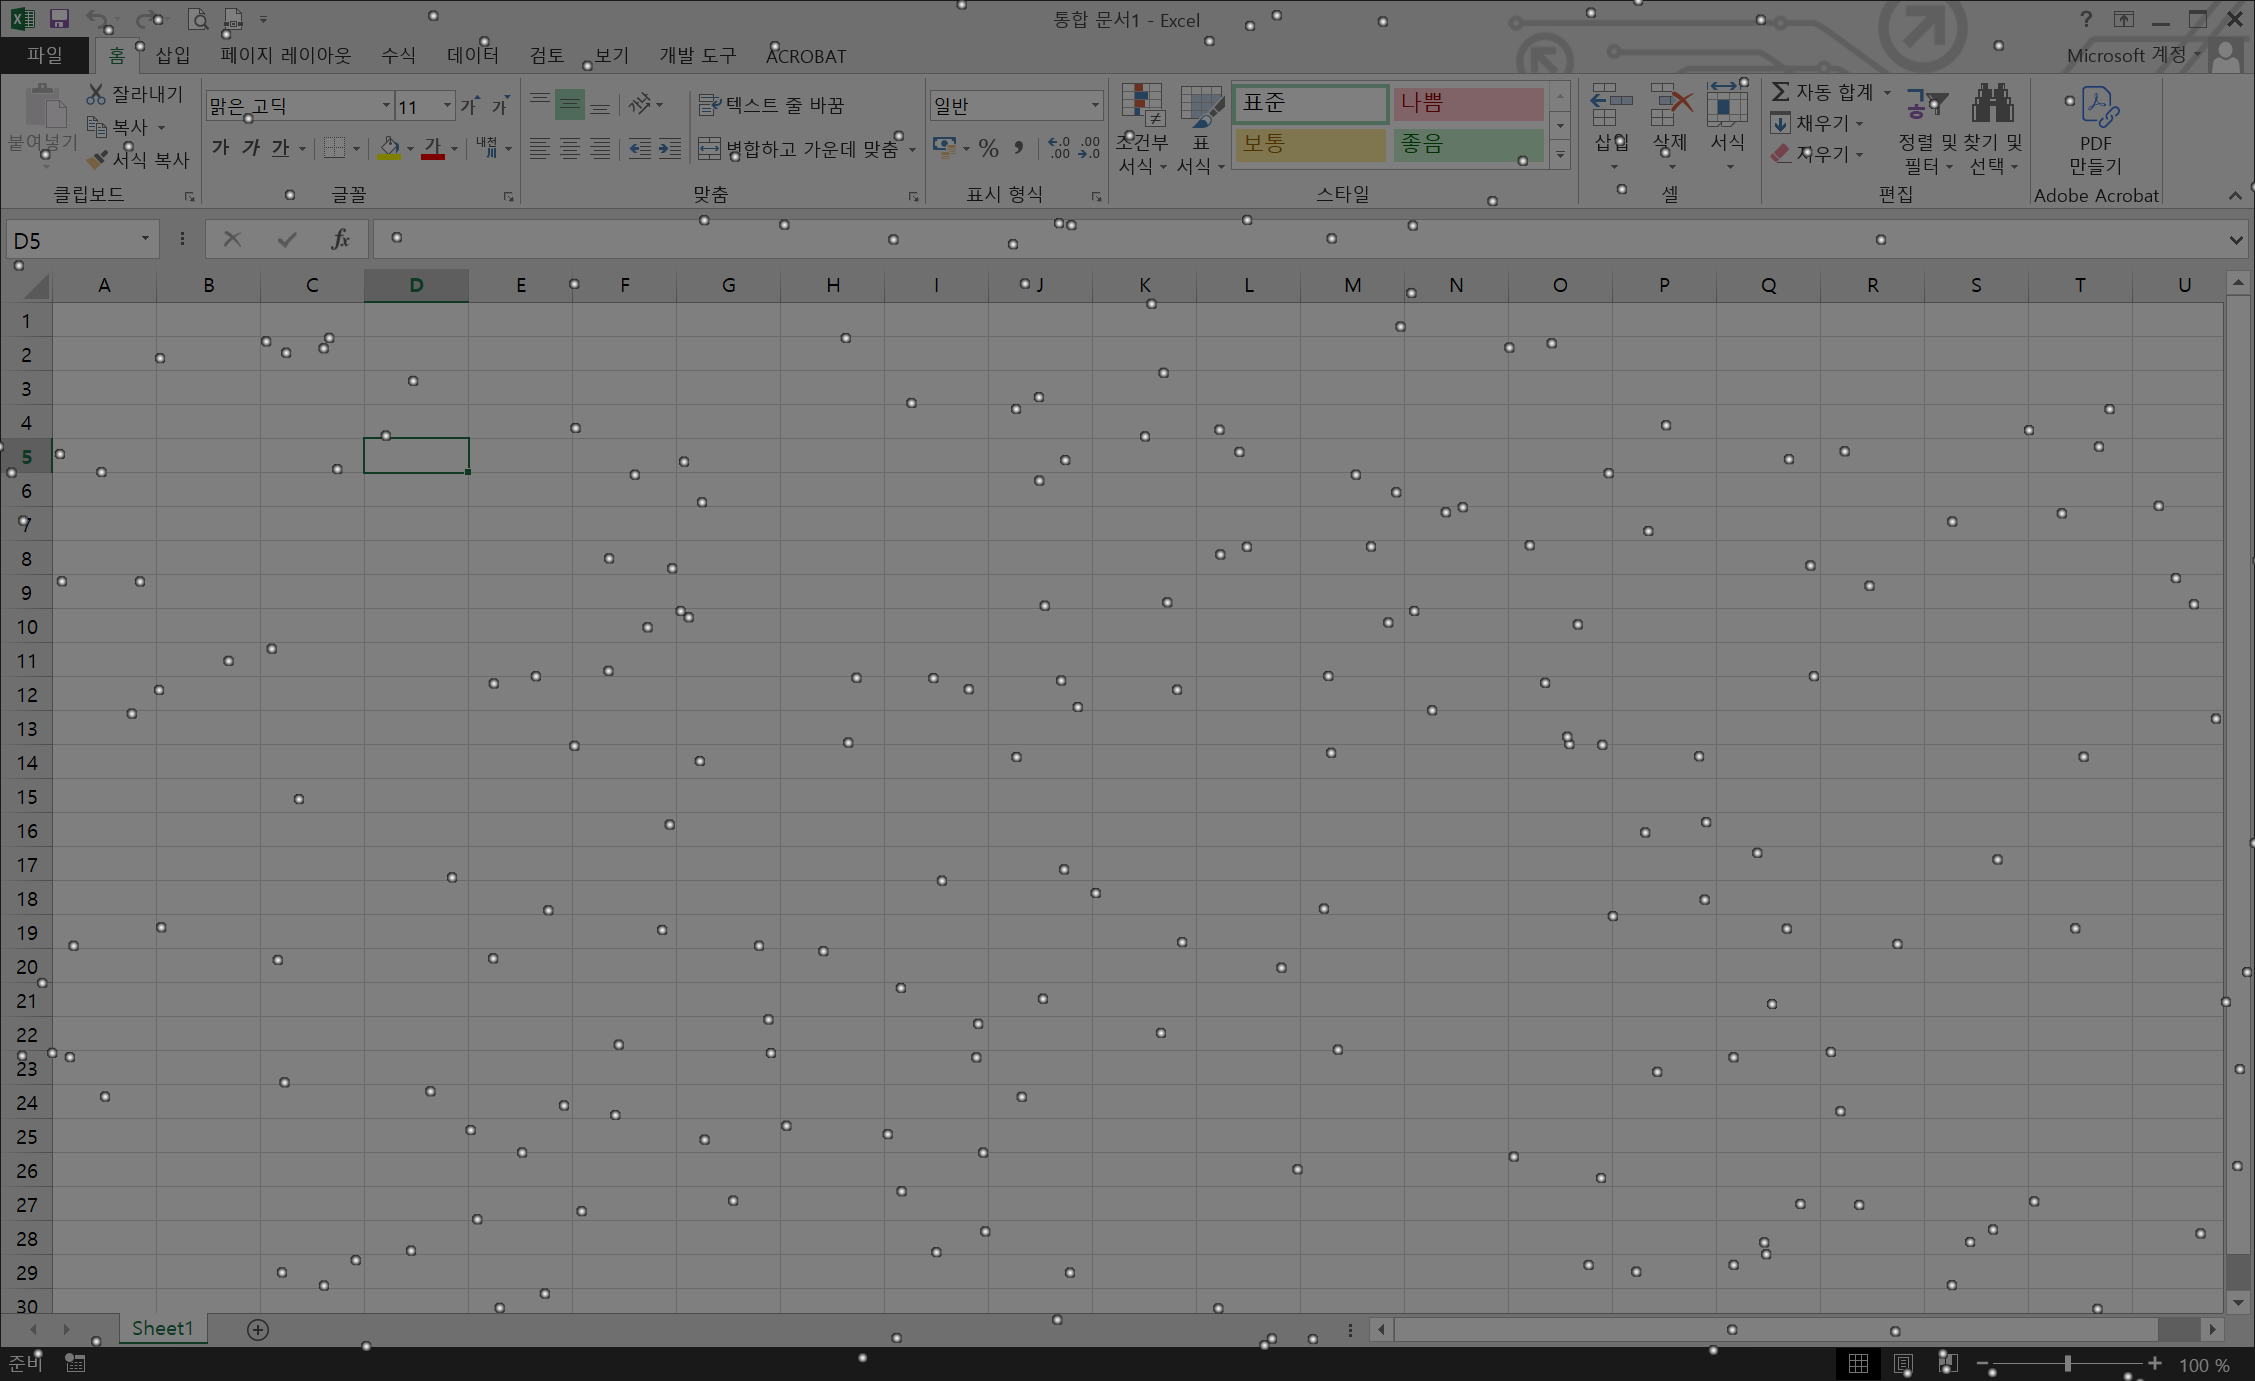The width and height of the screenshot is (2255, 1381).
Task: Click the percent style icon
Action: click(988, 149)
